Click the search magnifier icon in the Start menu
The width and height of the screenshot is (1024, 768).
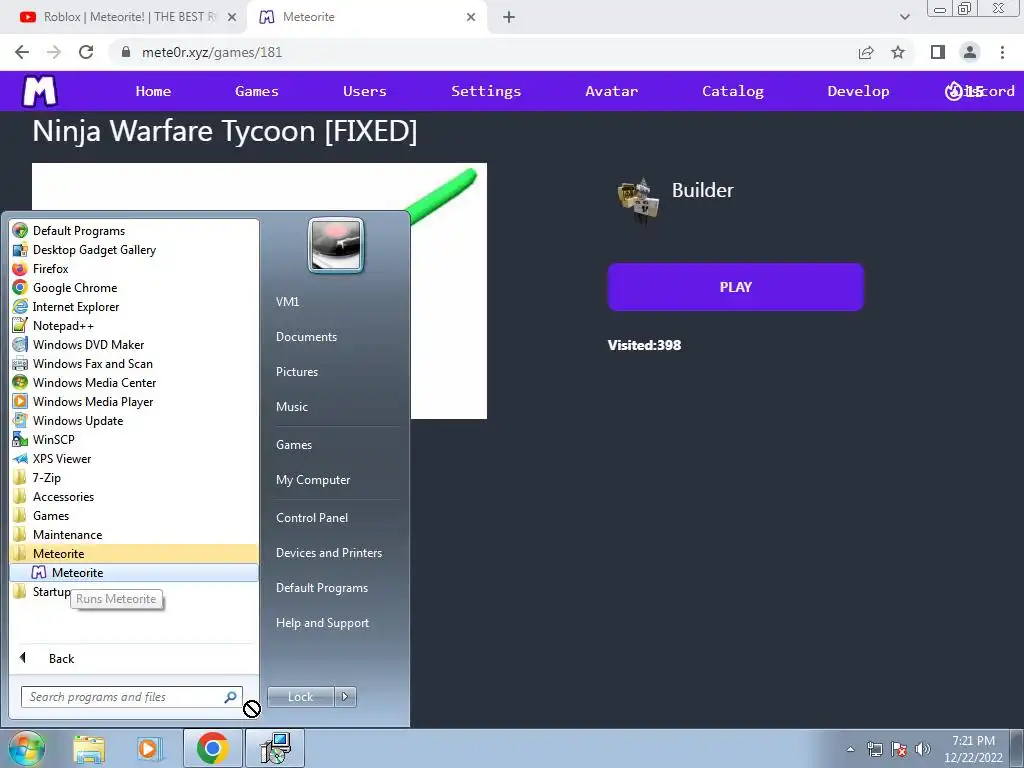(x=230, y=697)
